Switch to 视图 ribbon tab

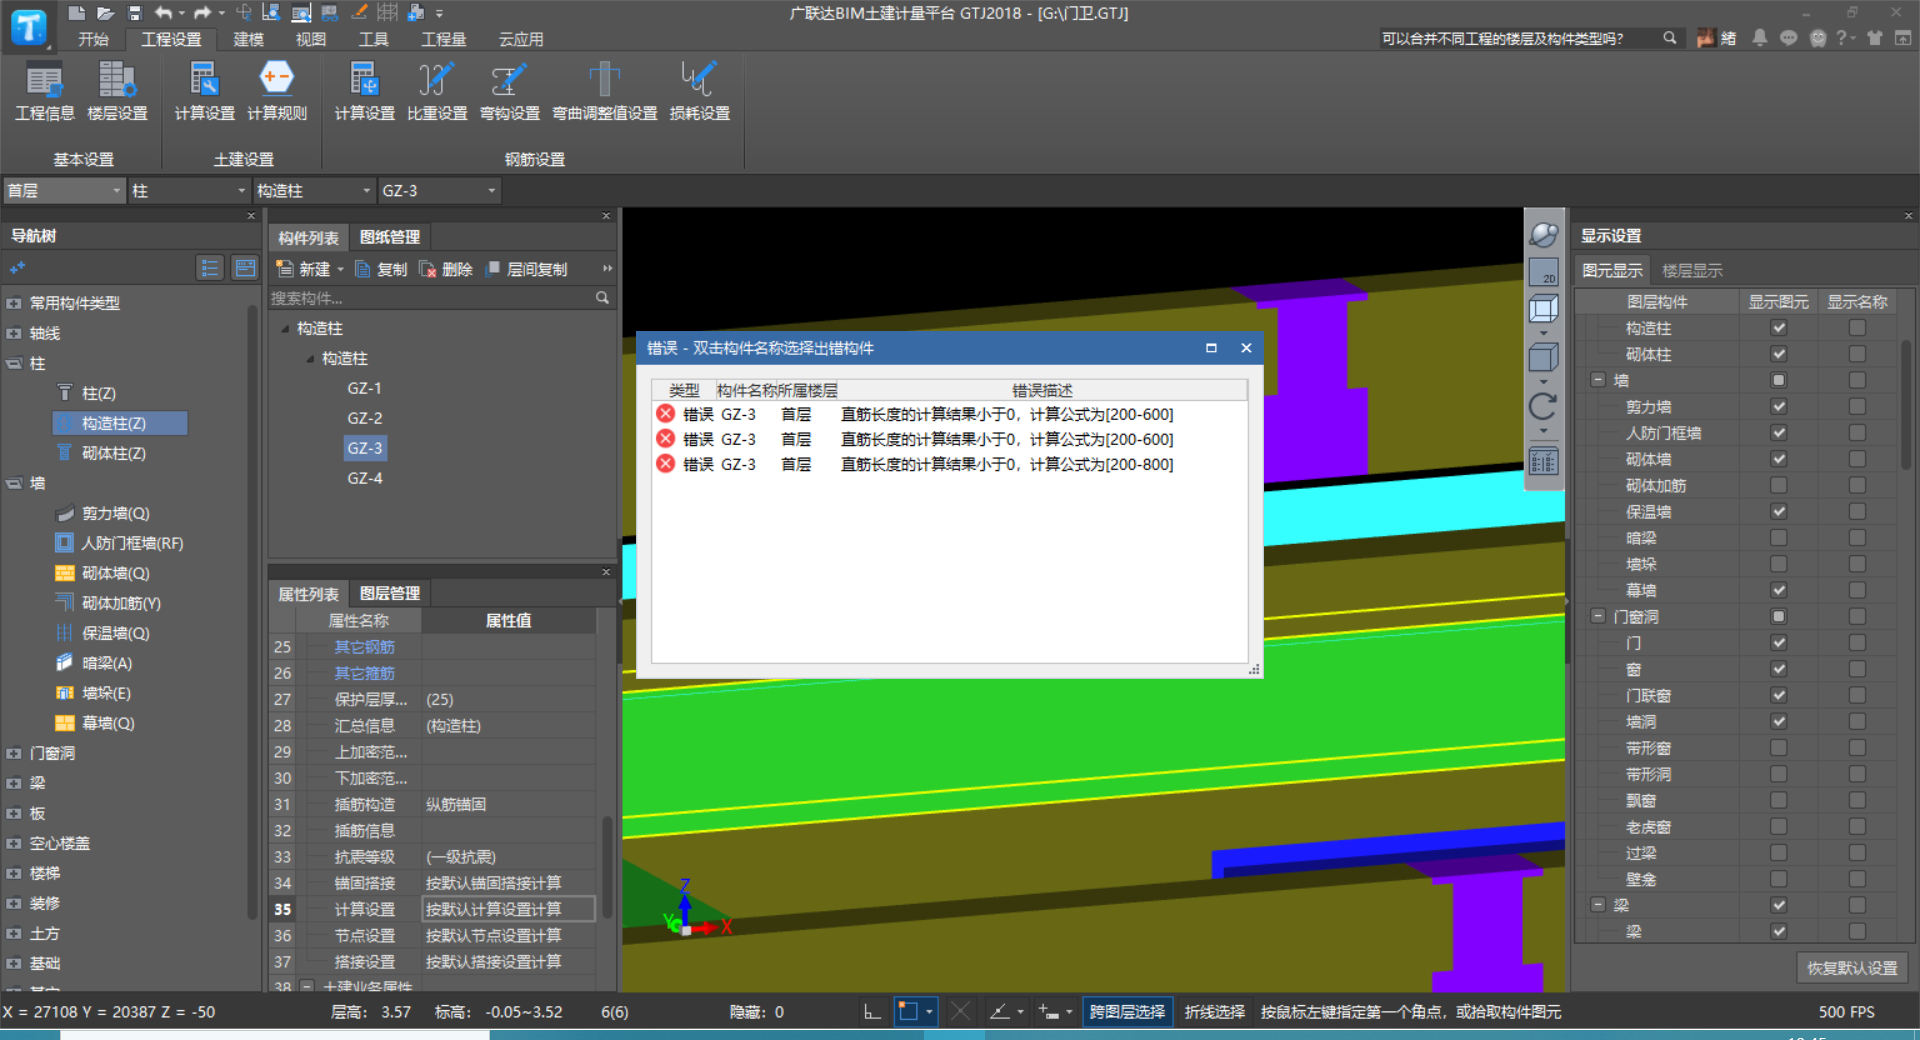(x=311, y=39)
